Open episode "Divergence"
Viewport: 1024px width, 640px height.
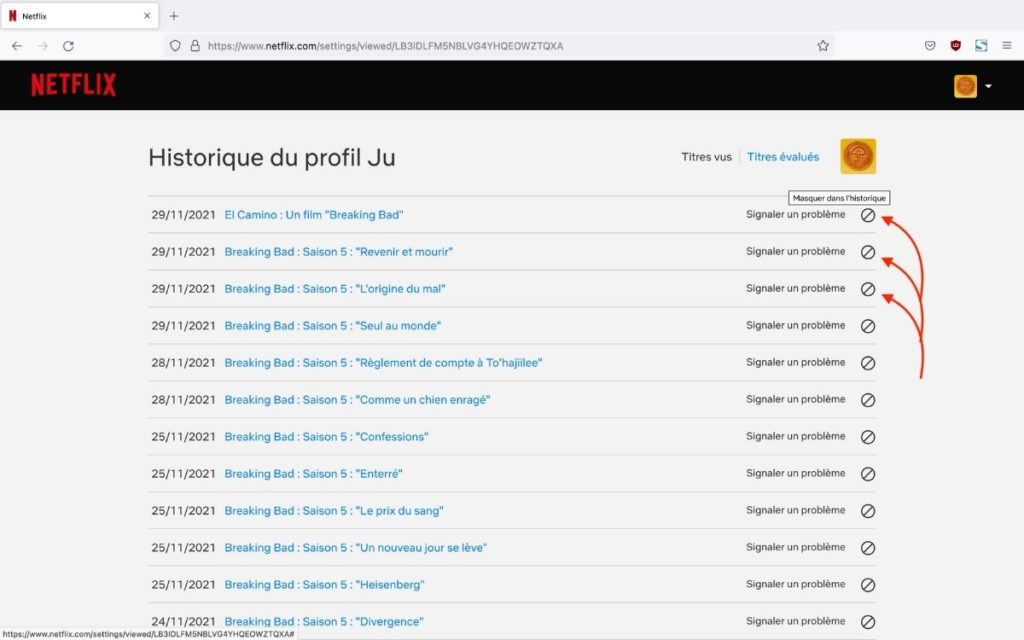[x=324, y=622]
